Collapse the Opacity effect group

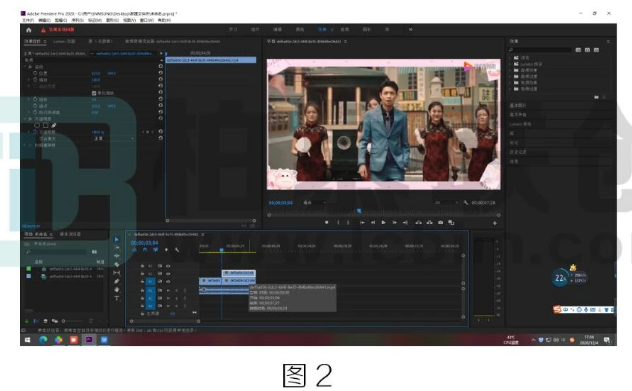pos(25,119)
